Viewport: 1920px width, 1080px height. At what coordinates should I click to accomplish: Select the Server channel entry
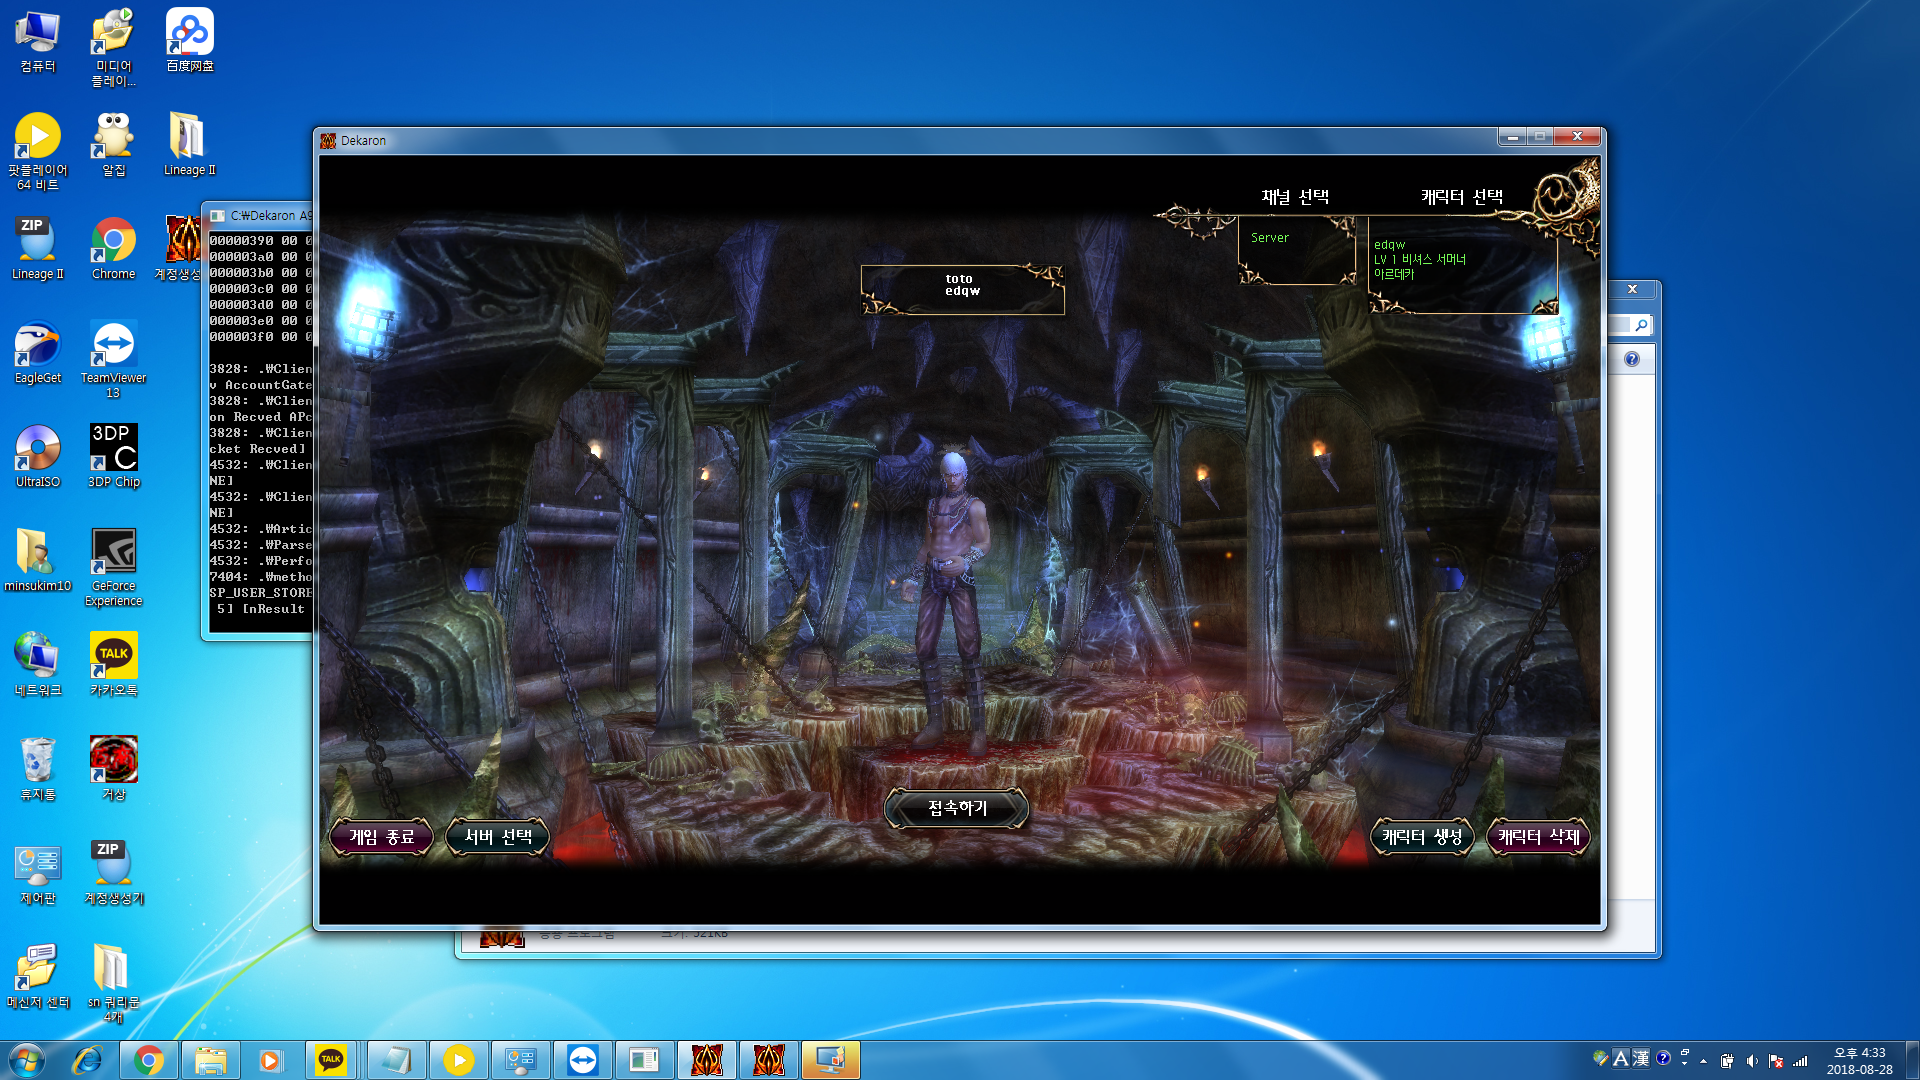coord(1270,238)
